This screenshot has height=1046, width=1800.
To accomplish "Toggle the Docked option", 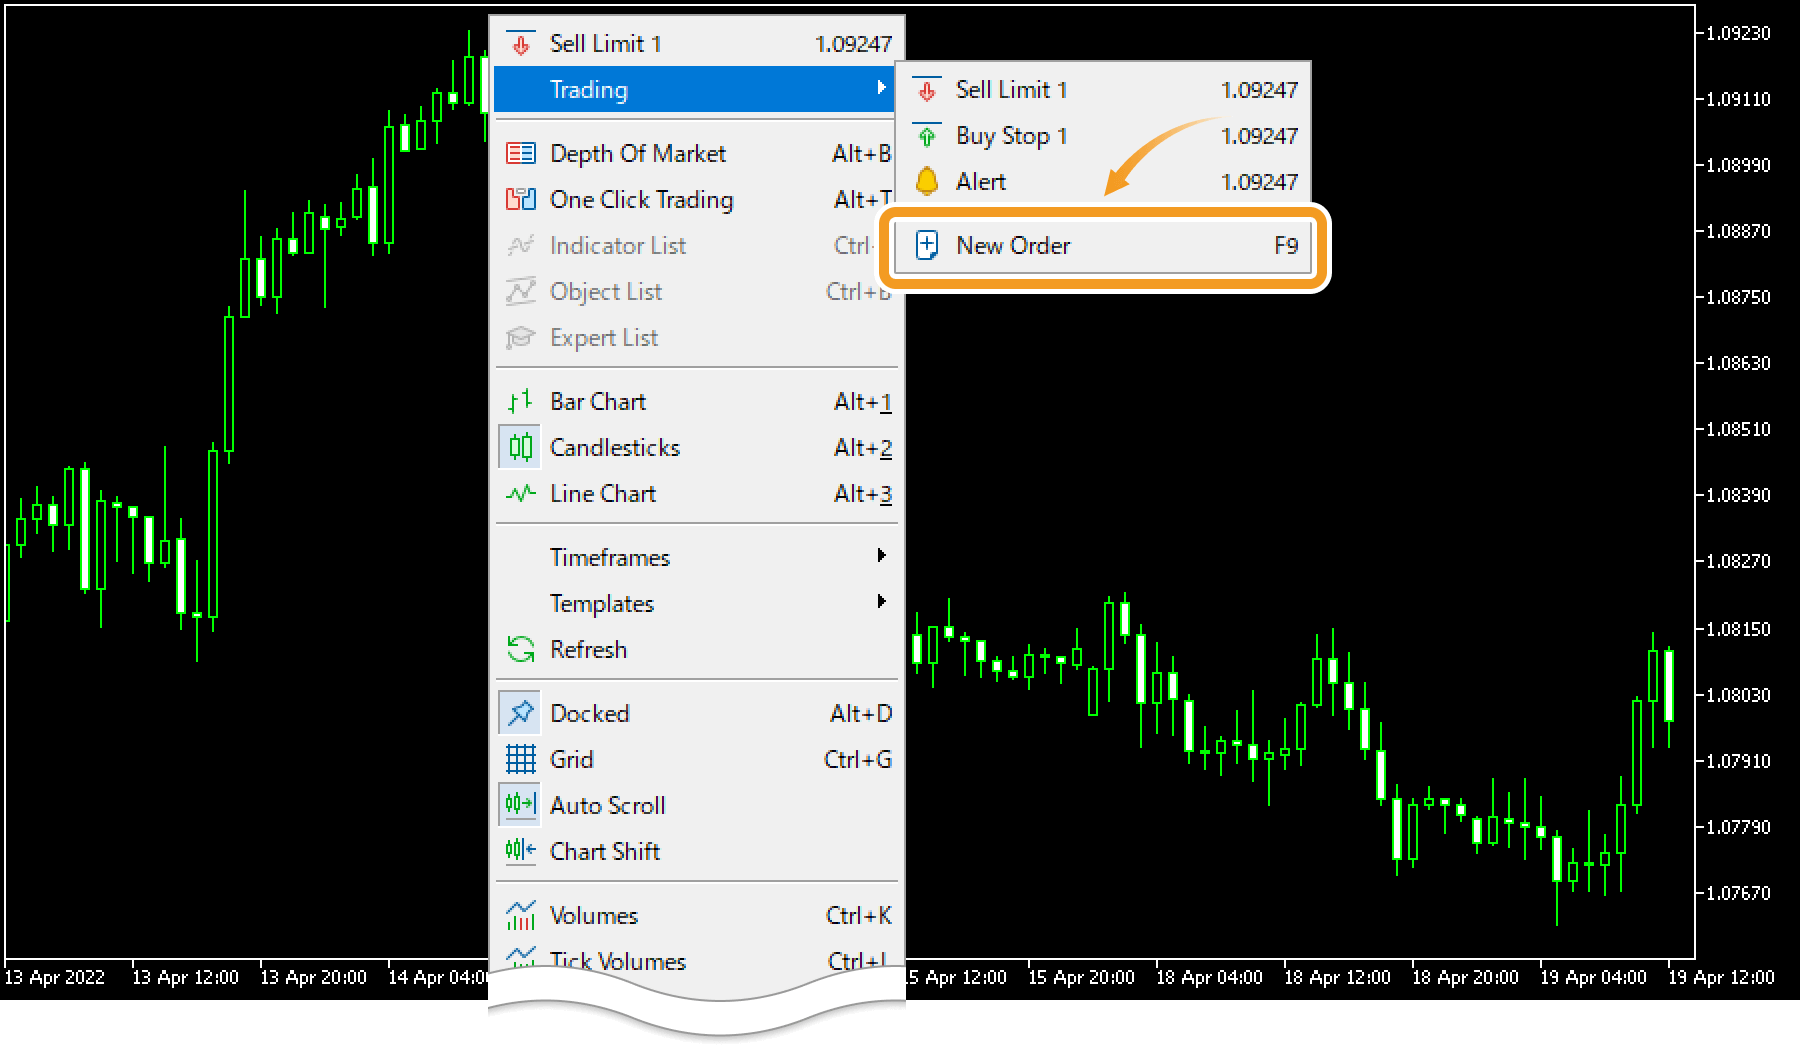I will click(589, 713).
